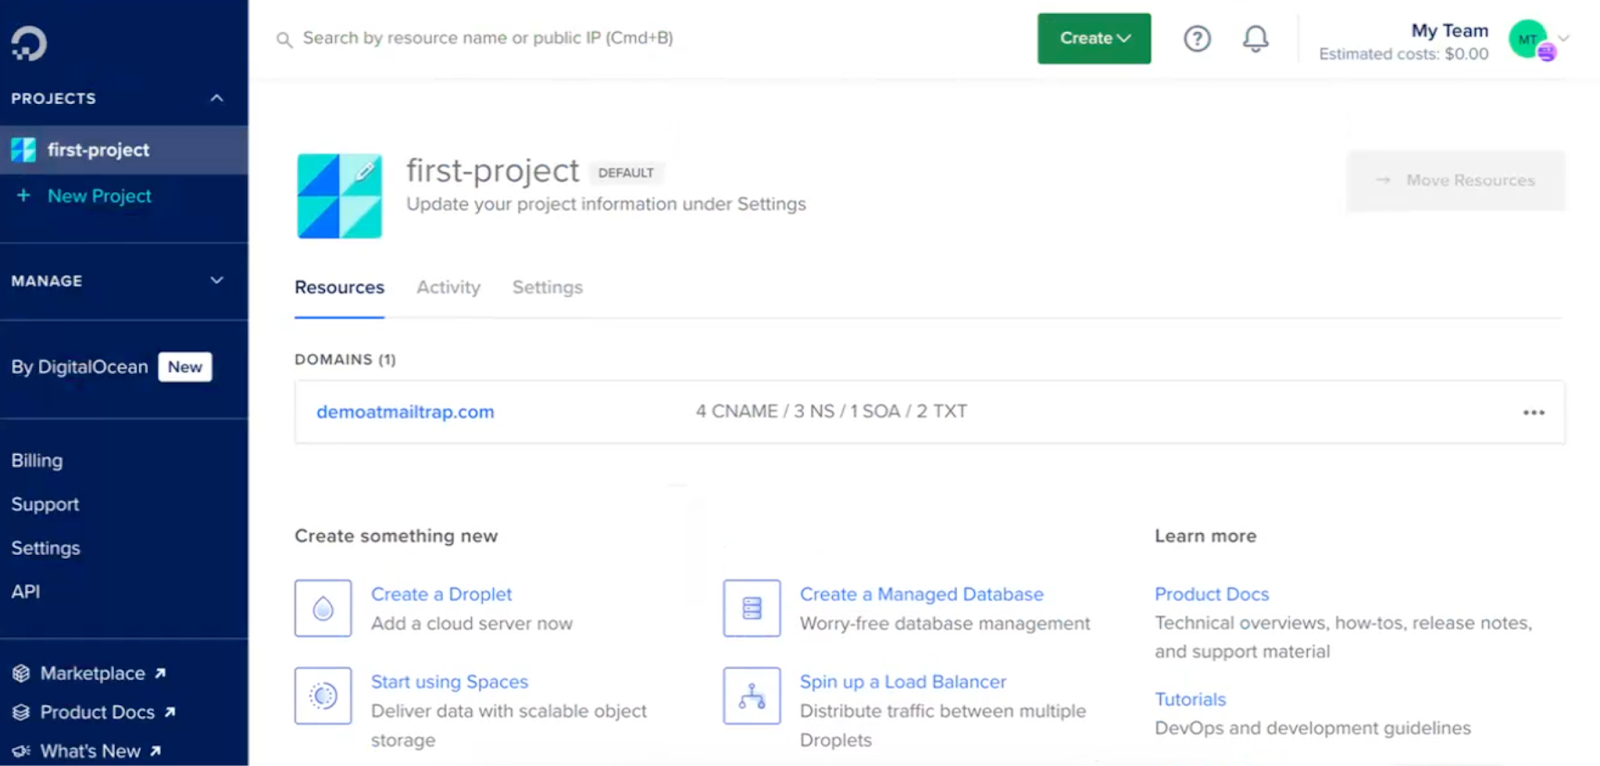Click the 'Estimated costs: $0.00' text

click(1403, 54)
